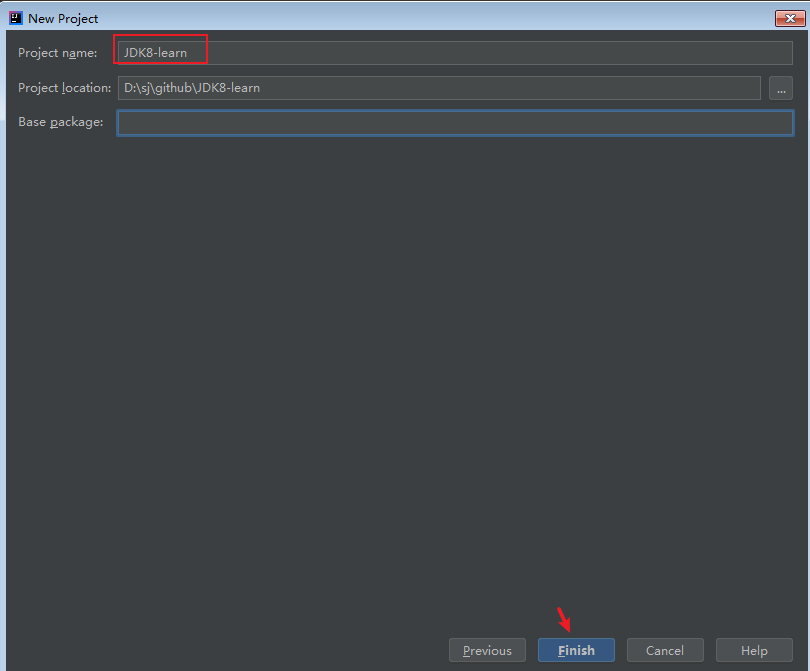Click the 'New Project' title text
The width and height of the screenshot is (810, 671).
(63, 19)
